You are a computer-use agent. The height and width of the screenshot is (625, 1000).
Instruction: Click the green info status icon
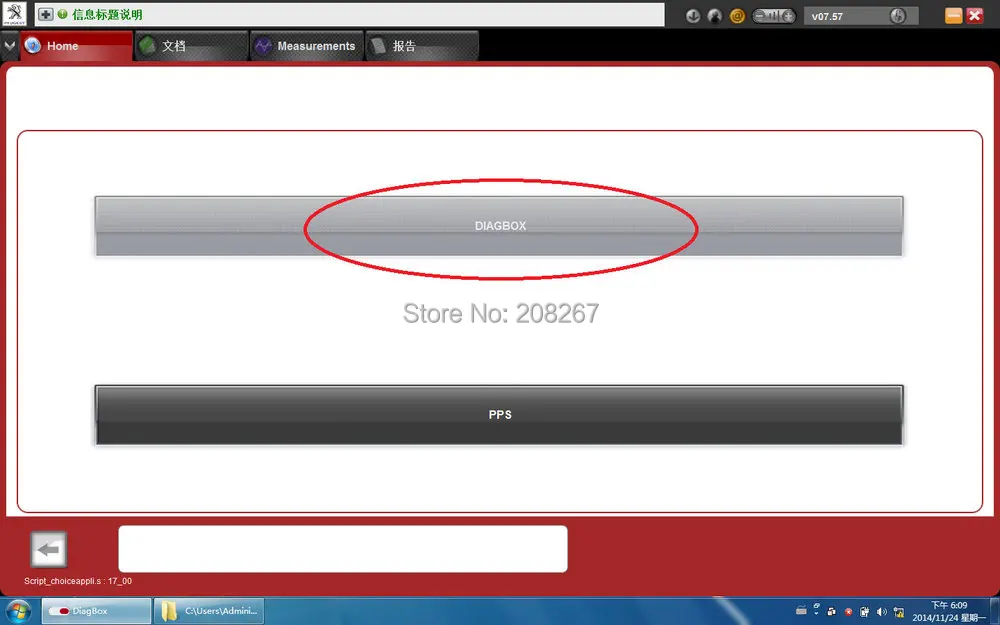(62, 13)
